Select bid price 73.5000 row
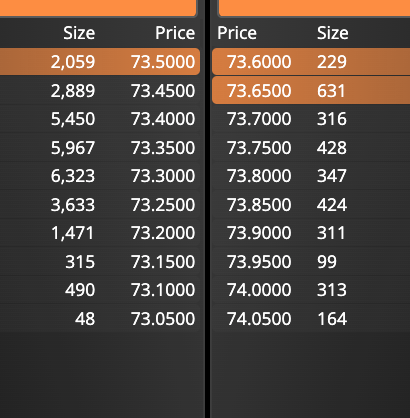 click(x=100, y=62)
